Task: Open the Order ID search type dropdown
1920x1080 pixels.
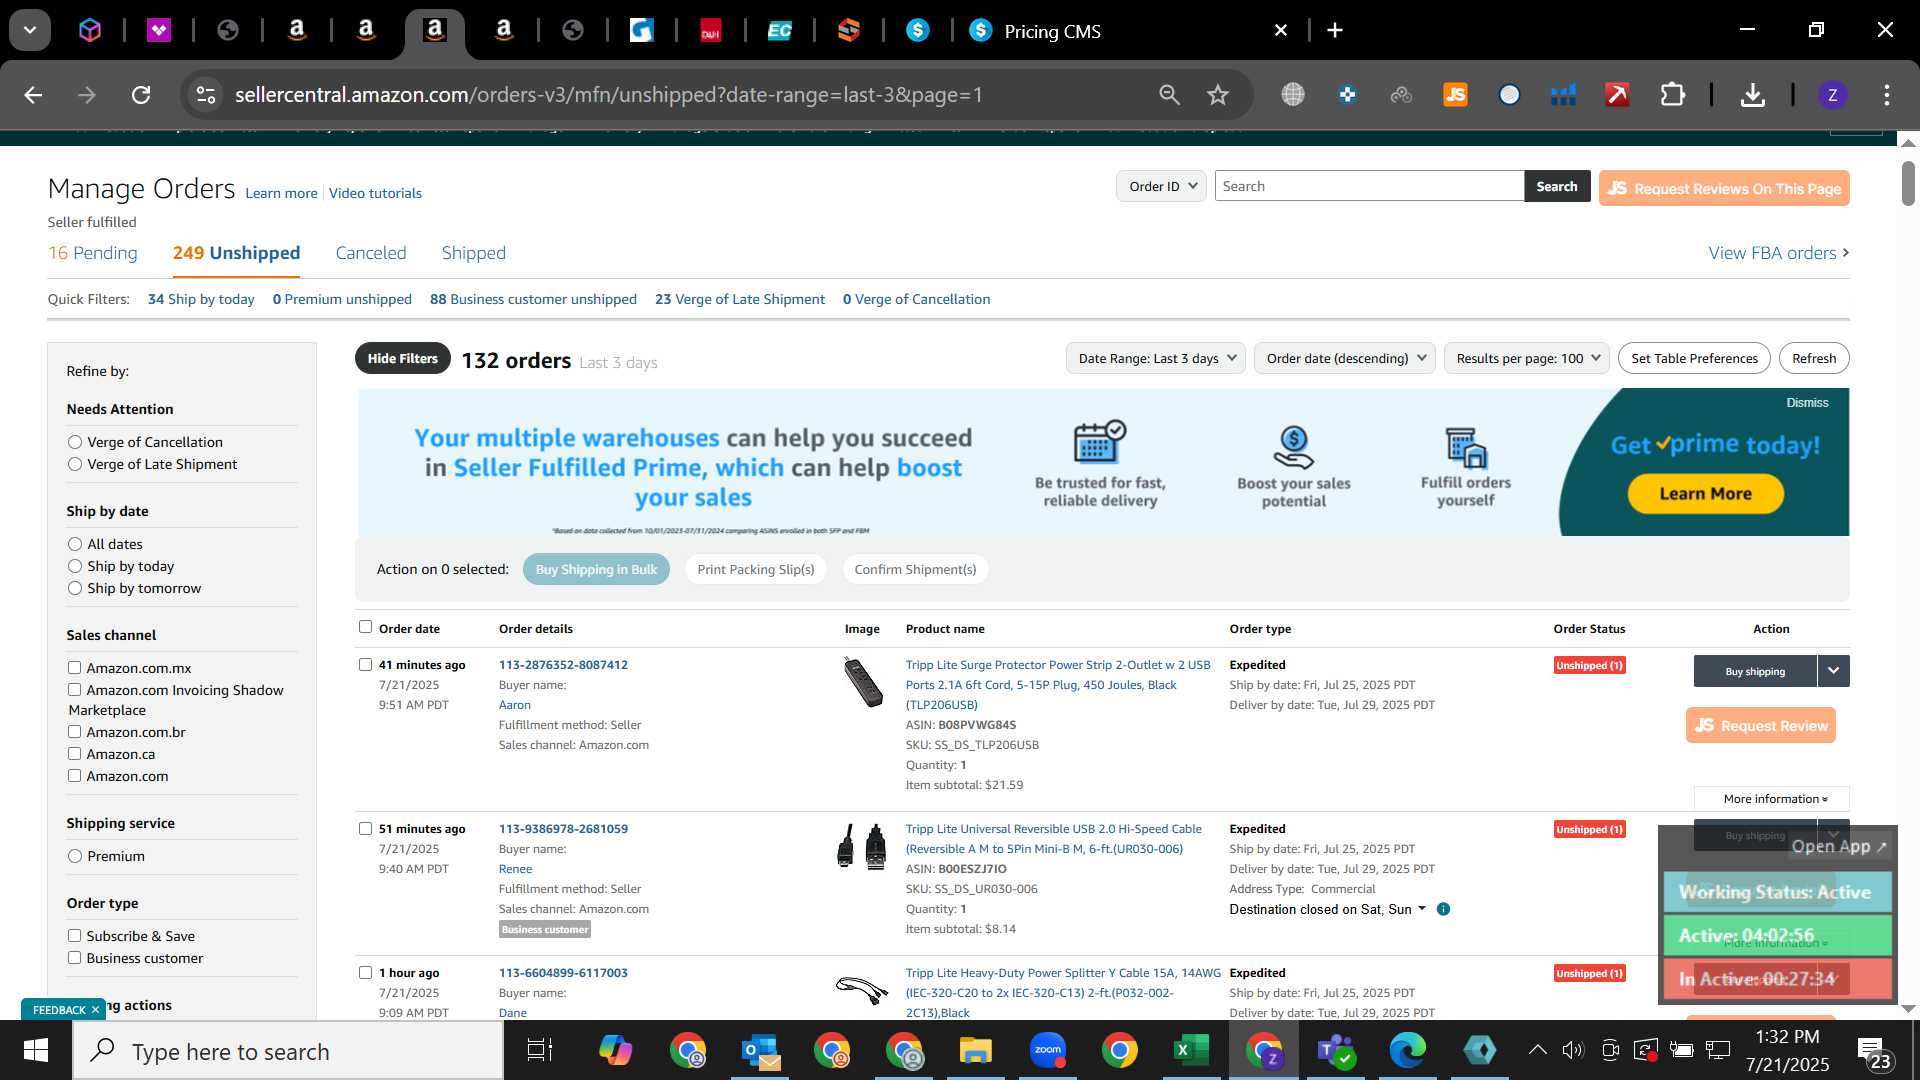Action: click(1161, 186)
